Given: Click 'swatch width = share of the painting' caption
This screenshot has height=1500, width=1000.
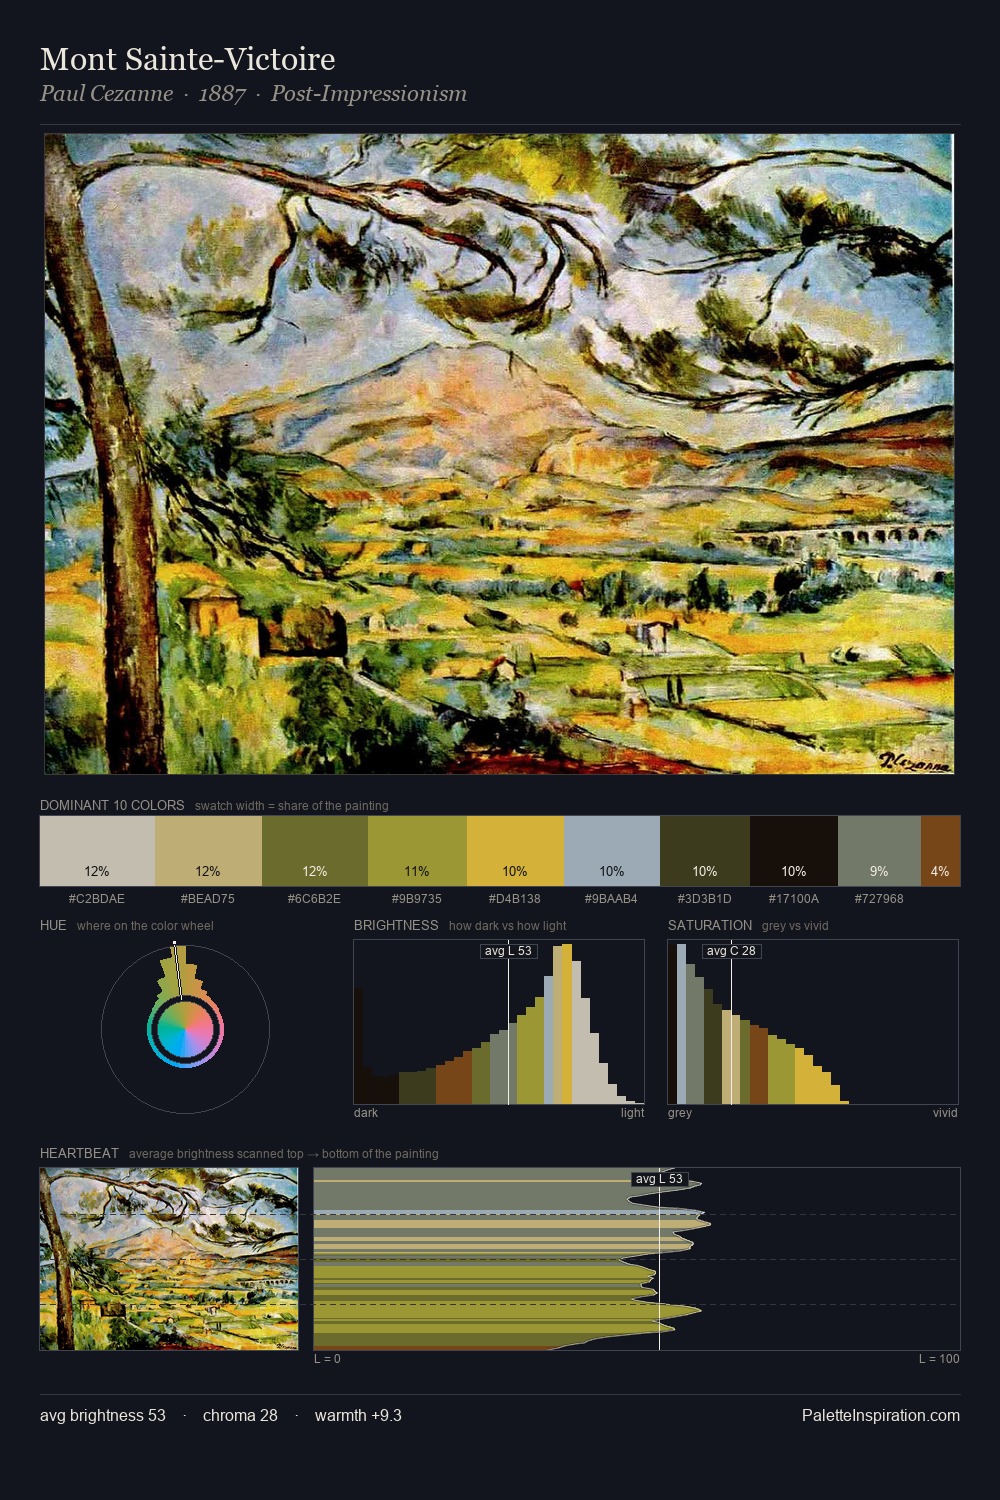Looking at the screenshot, I should coord(292,806).
